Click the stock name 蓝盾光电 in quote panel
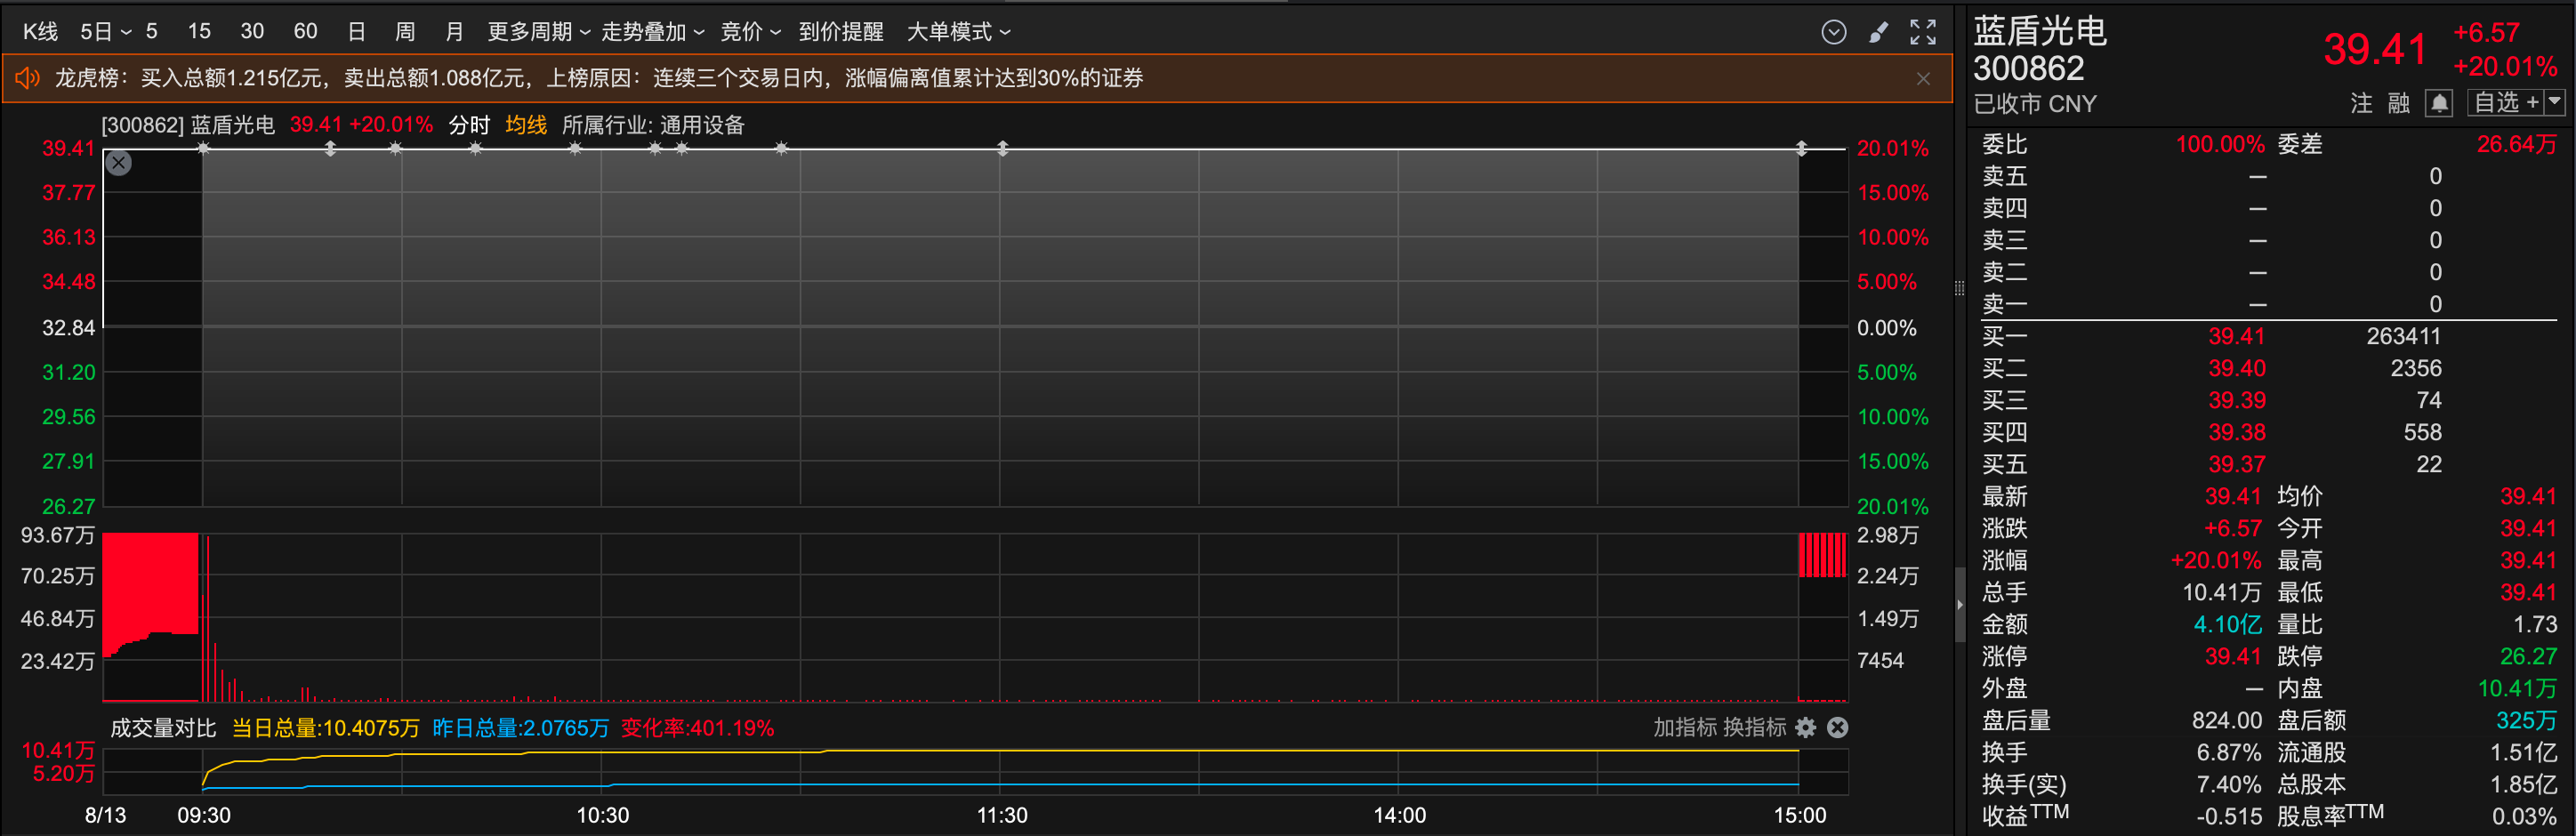This screenshot has width=2576, height=836. click(x=2040, y=31)
